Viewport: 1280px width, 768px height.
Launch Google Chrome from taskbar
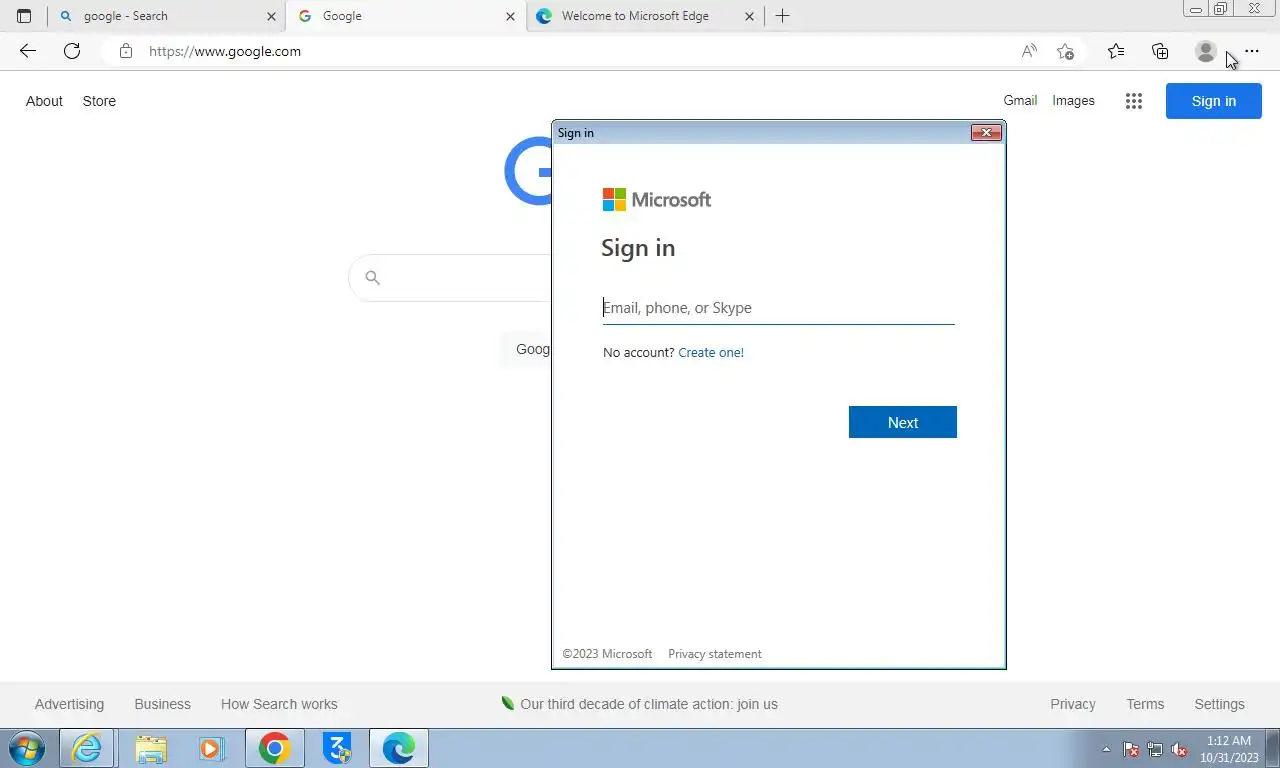(x=274, y=748)
